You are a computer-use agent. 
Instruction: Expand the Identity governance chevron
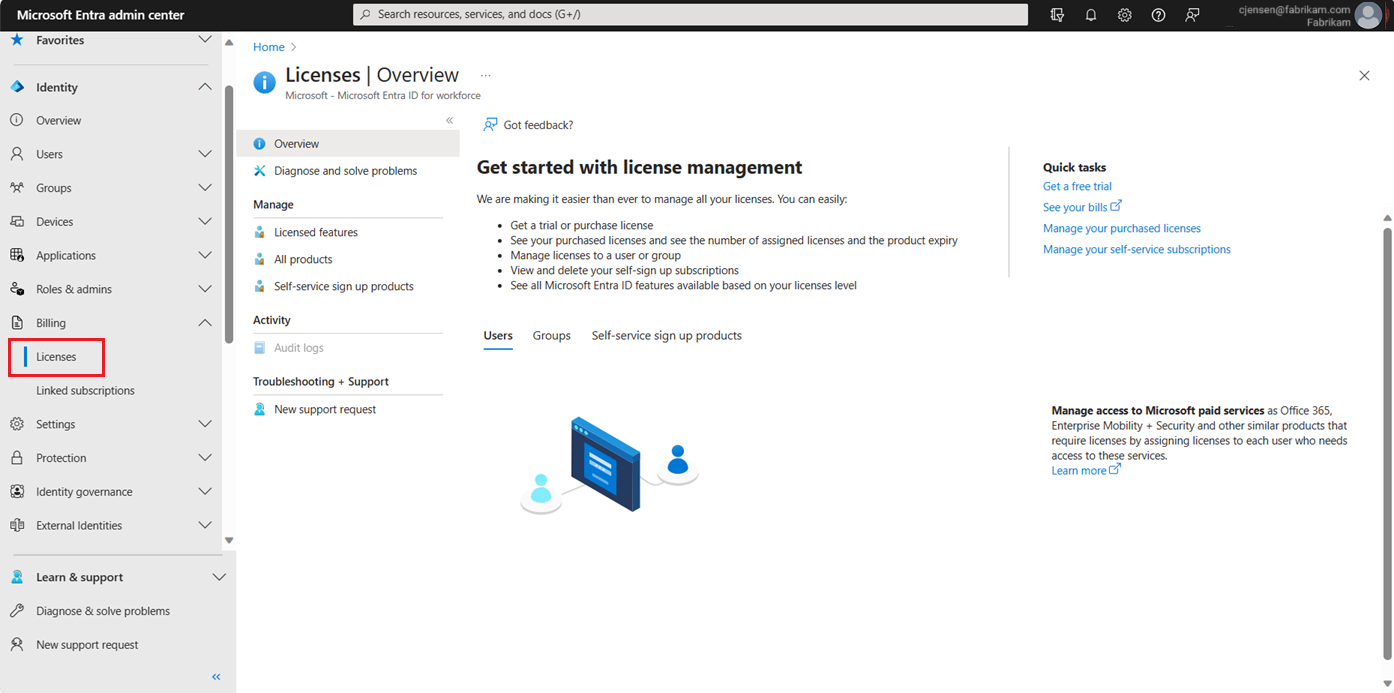point(205,492)
